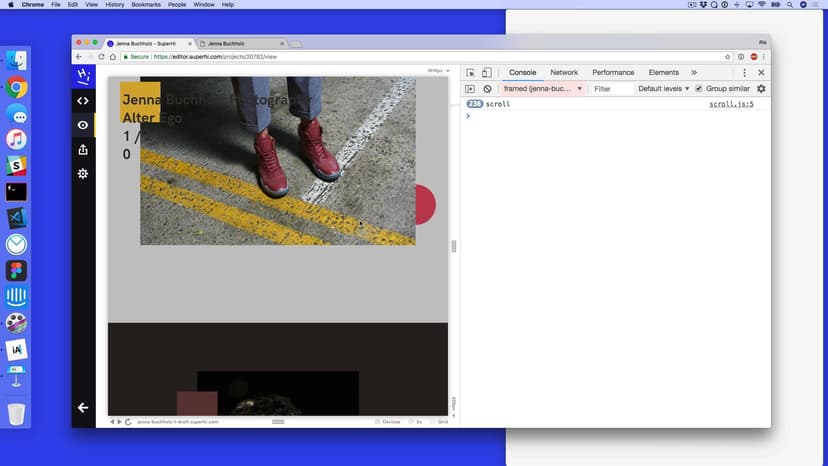Select the inspect element picker icon

[471, 73]
